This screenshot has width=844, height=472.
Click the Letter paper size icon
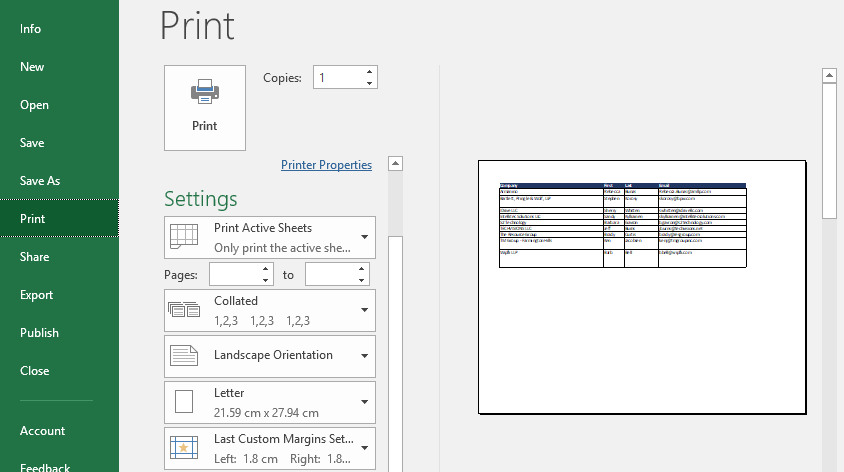click(x=184, y=401)
